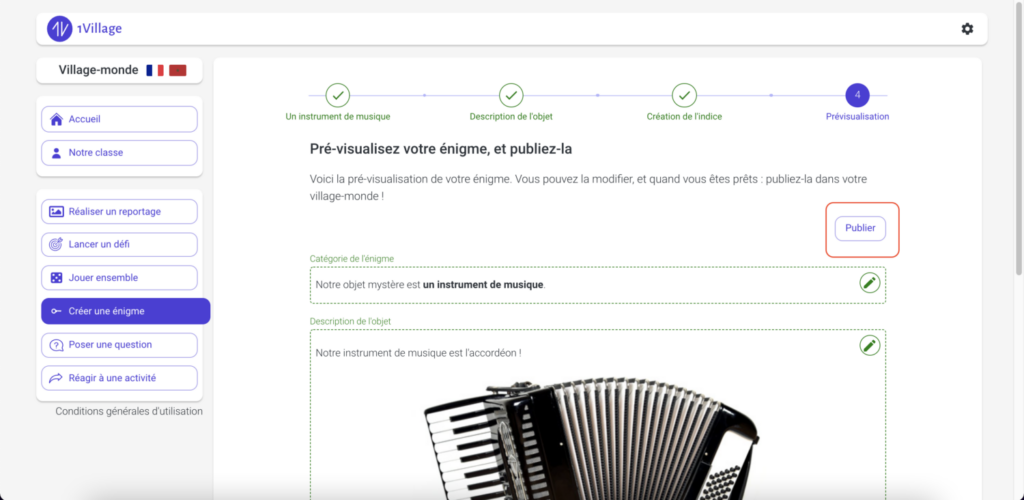The image size is (1024, 500).
Task: Open Conditions générales d'utilisation link
Action: click(129, 411)
